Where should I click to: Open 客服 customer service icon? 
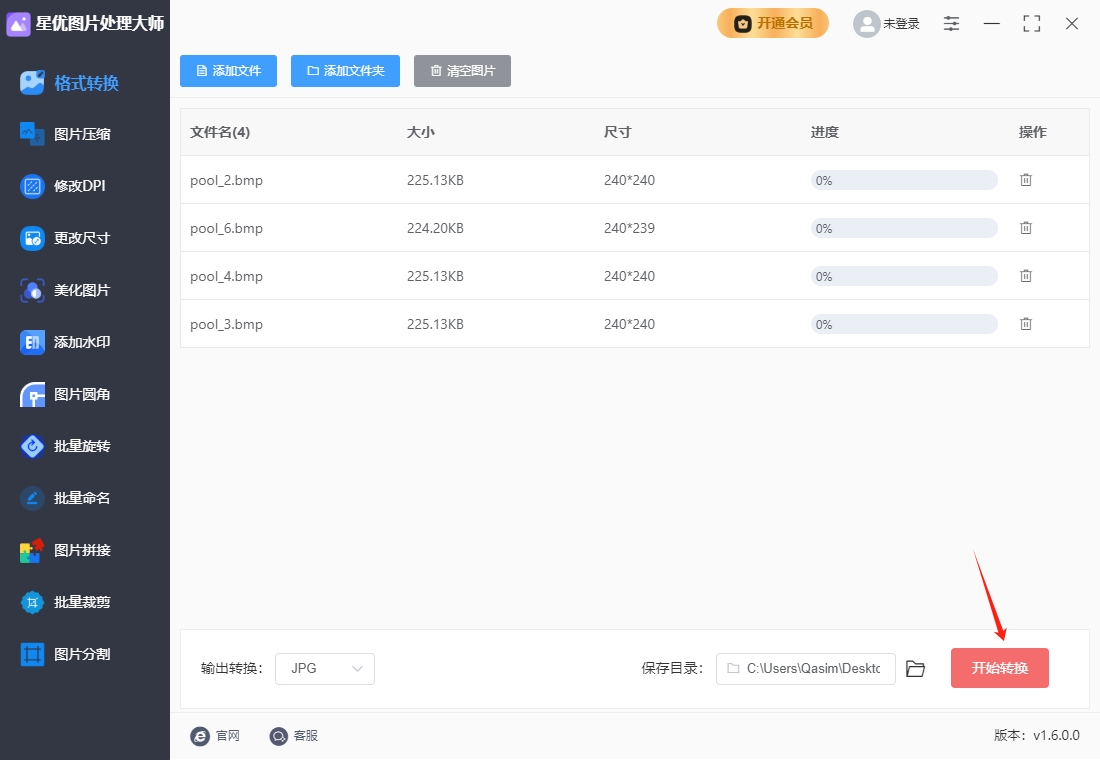point(279,735)
